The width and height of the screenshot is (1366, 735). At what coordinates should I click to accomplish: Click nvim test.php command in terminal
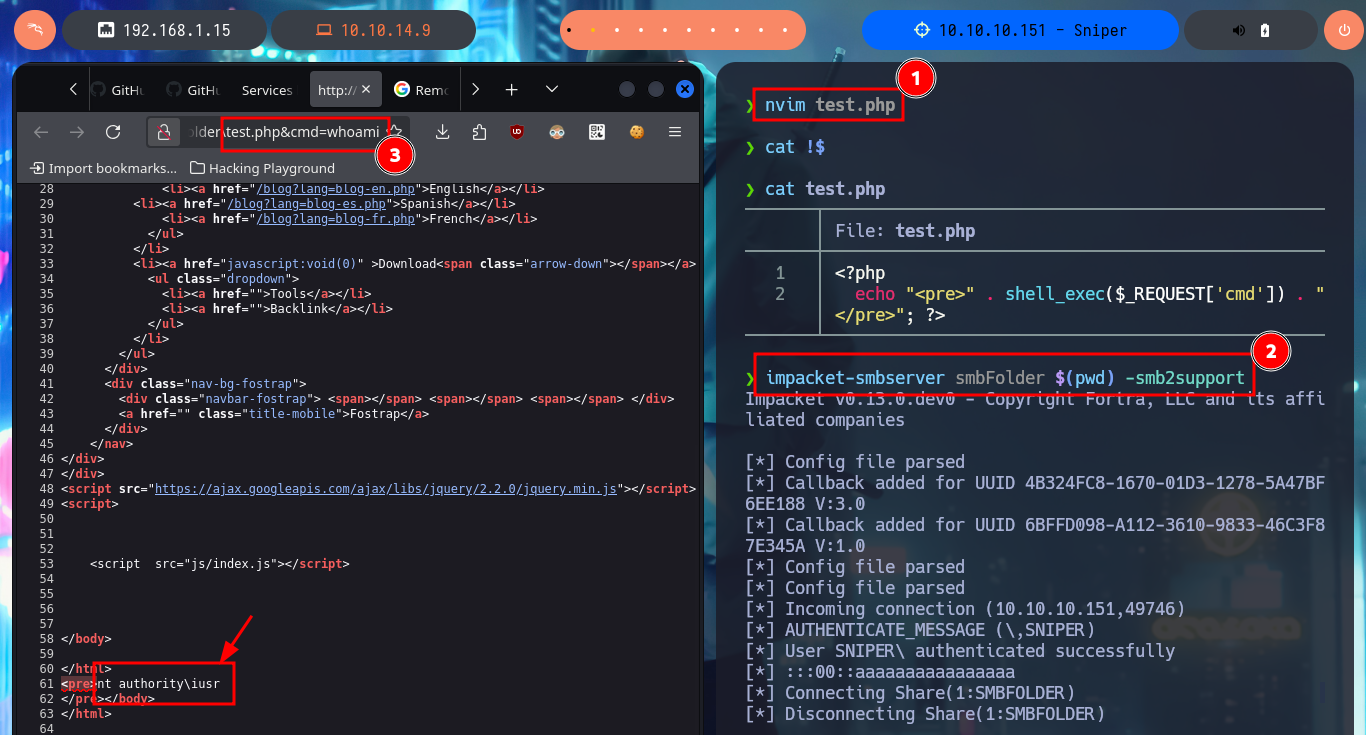(x=830, y=105)
